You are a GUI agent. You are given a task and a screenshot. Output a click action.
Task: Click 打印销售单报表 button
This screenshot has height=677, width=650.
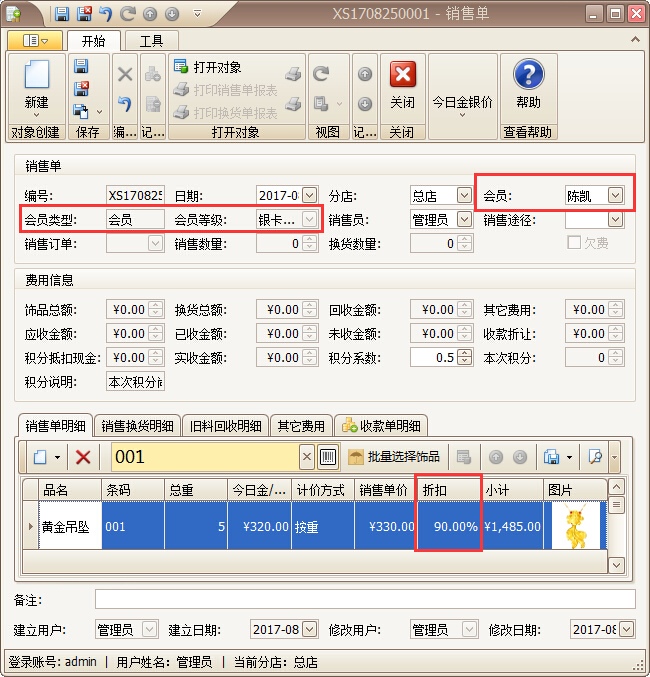coord(225,90)
